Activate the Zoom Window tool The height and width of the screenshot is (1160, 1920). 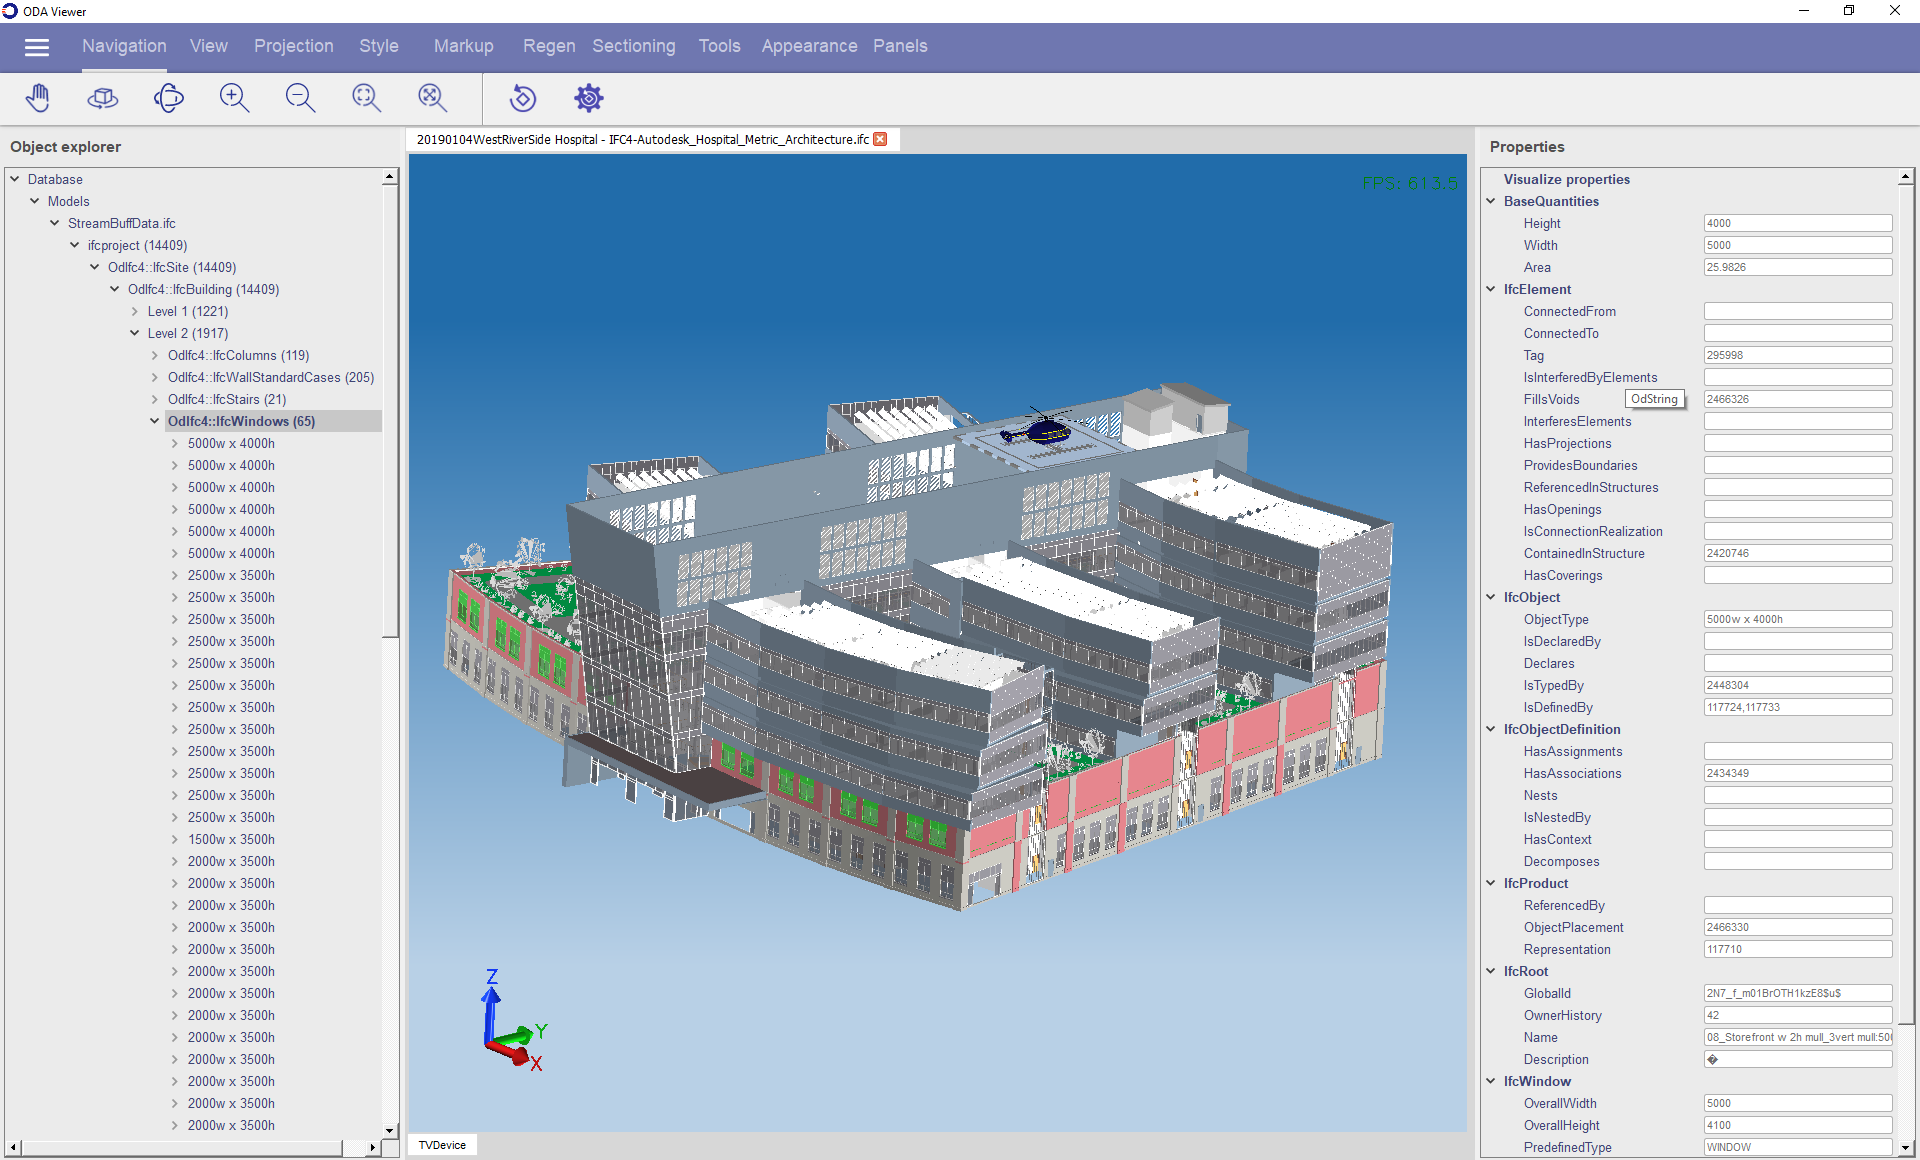pyautogui.click(x=366, y=98)
